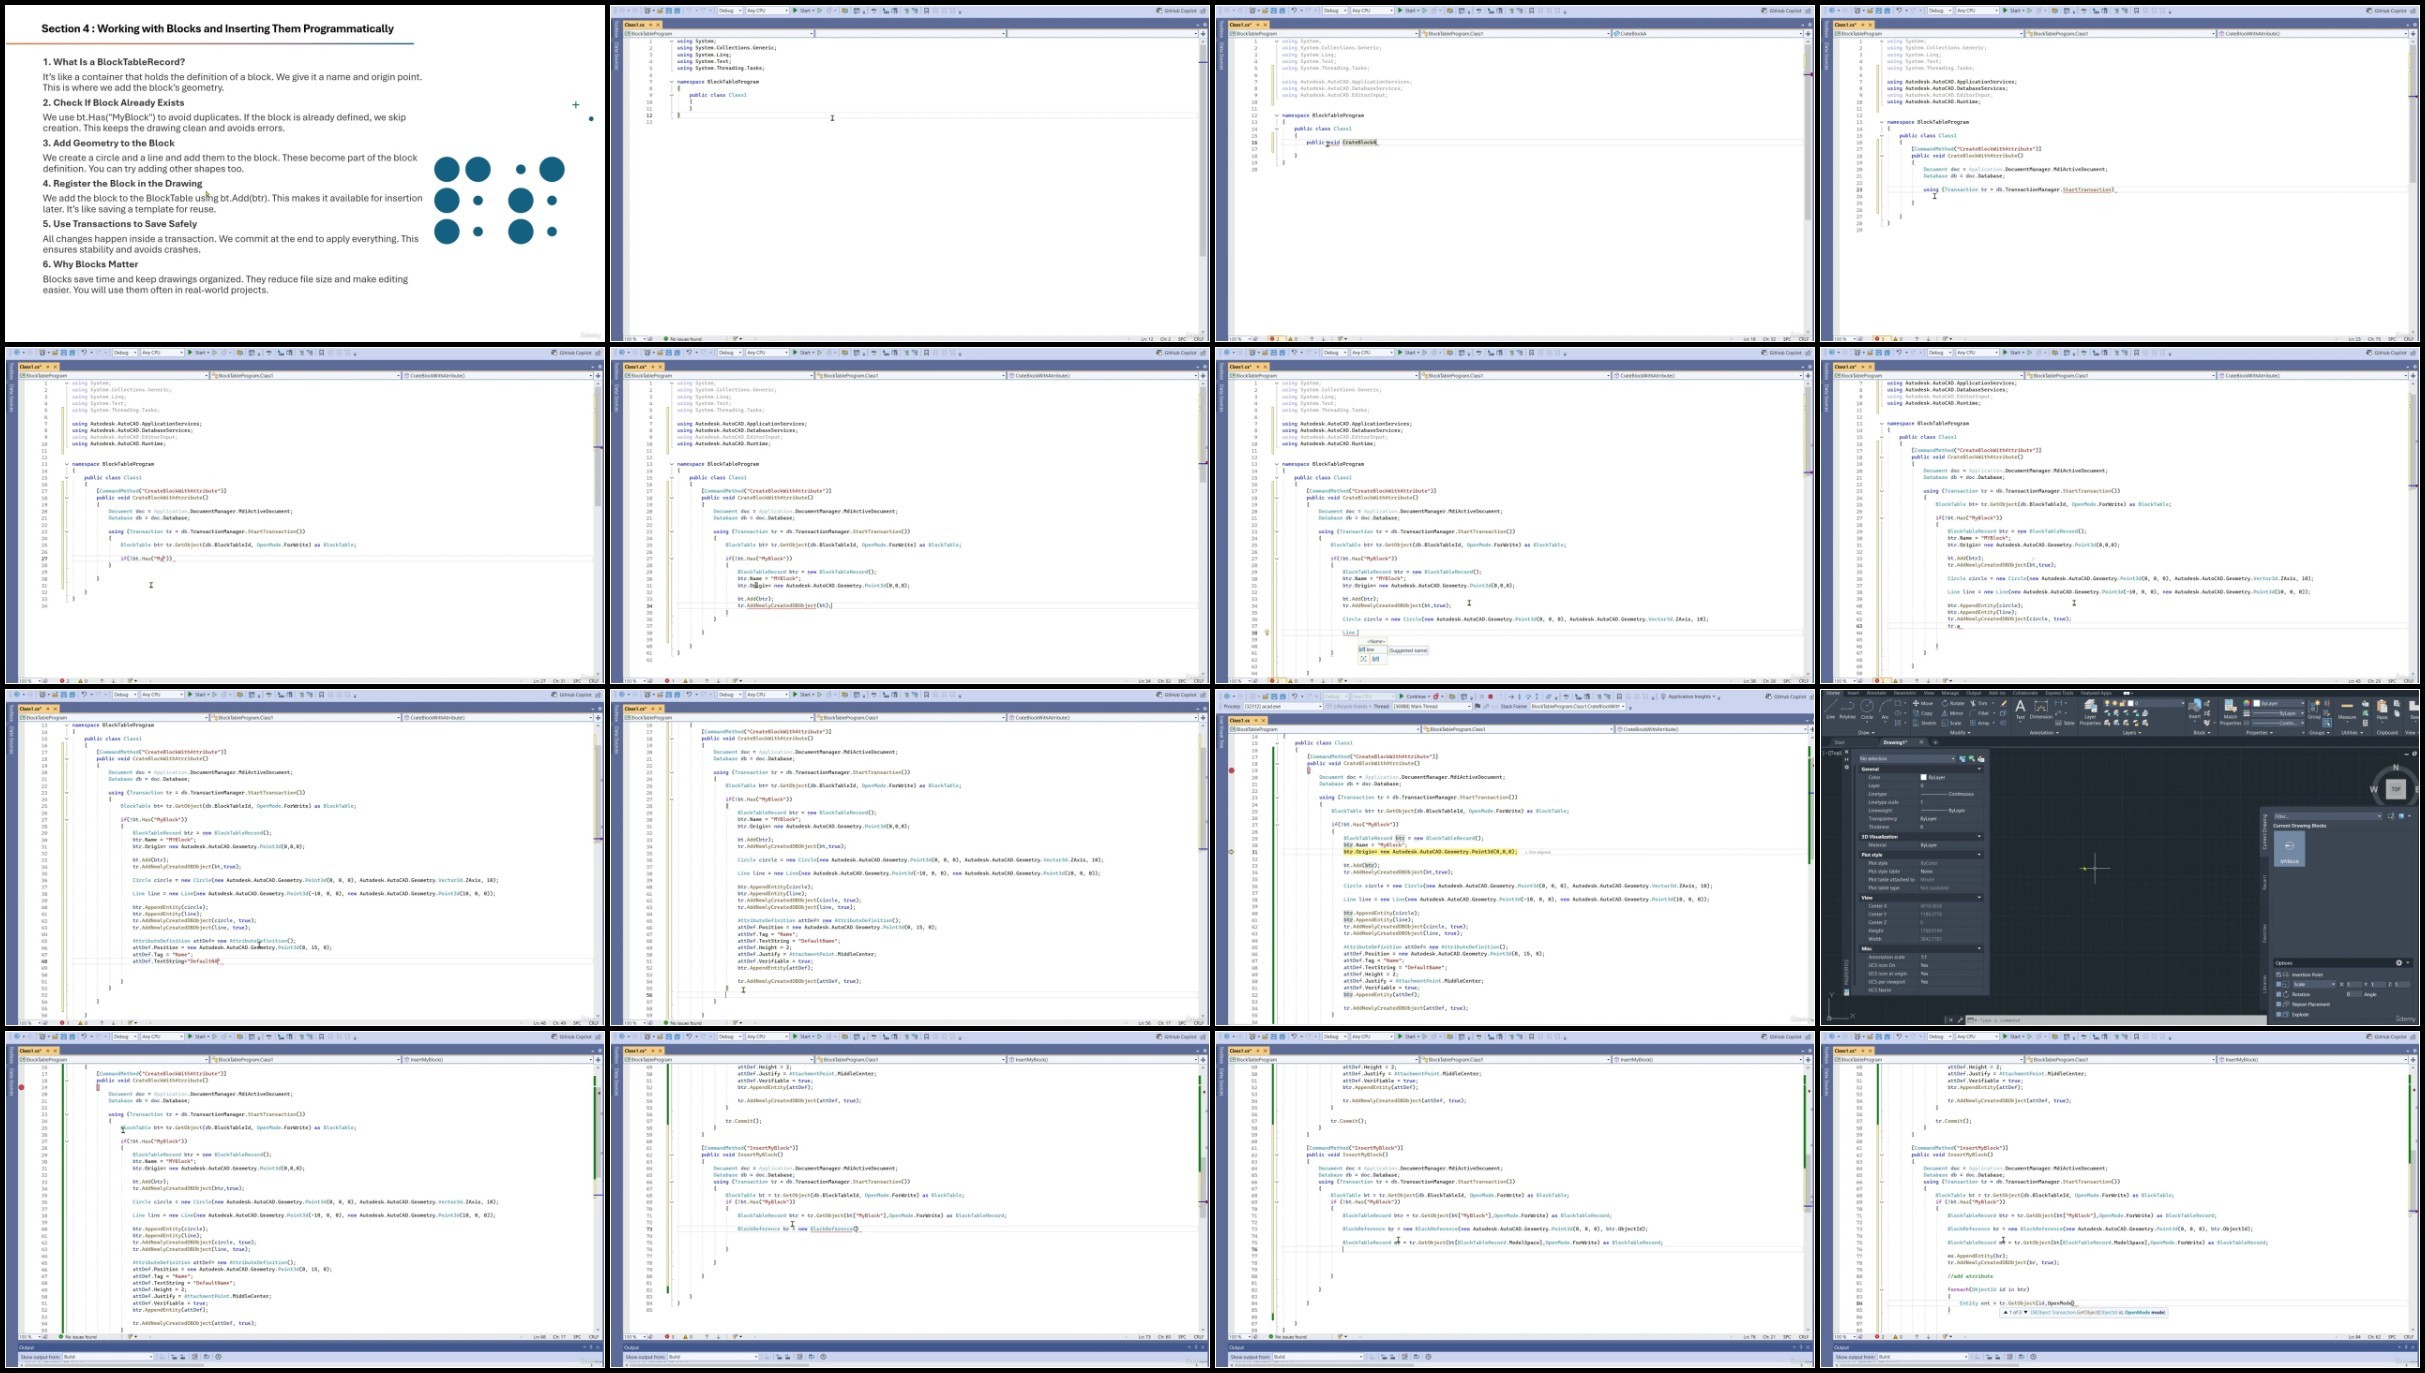The width and height of the screenshot is (2425, 1373).
Task: Click the Filter field in Blocks palette
Action: (x=2328, y=816)
